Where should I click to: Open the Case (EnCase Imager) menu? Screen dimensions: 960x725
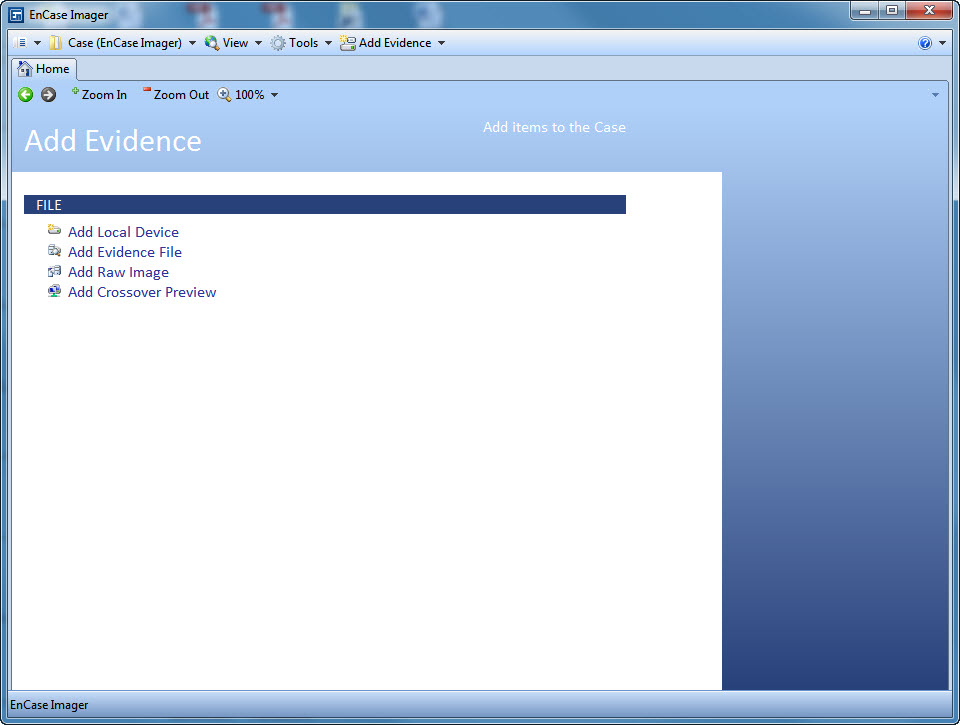click(123, 43)
